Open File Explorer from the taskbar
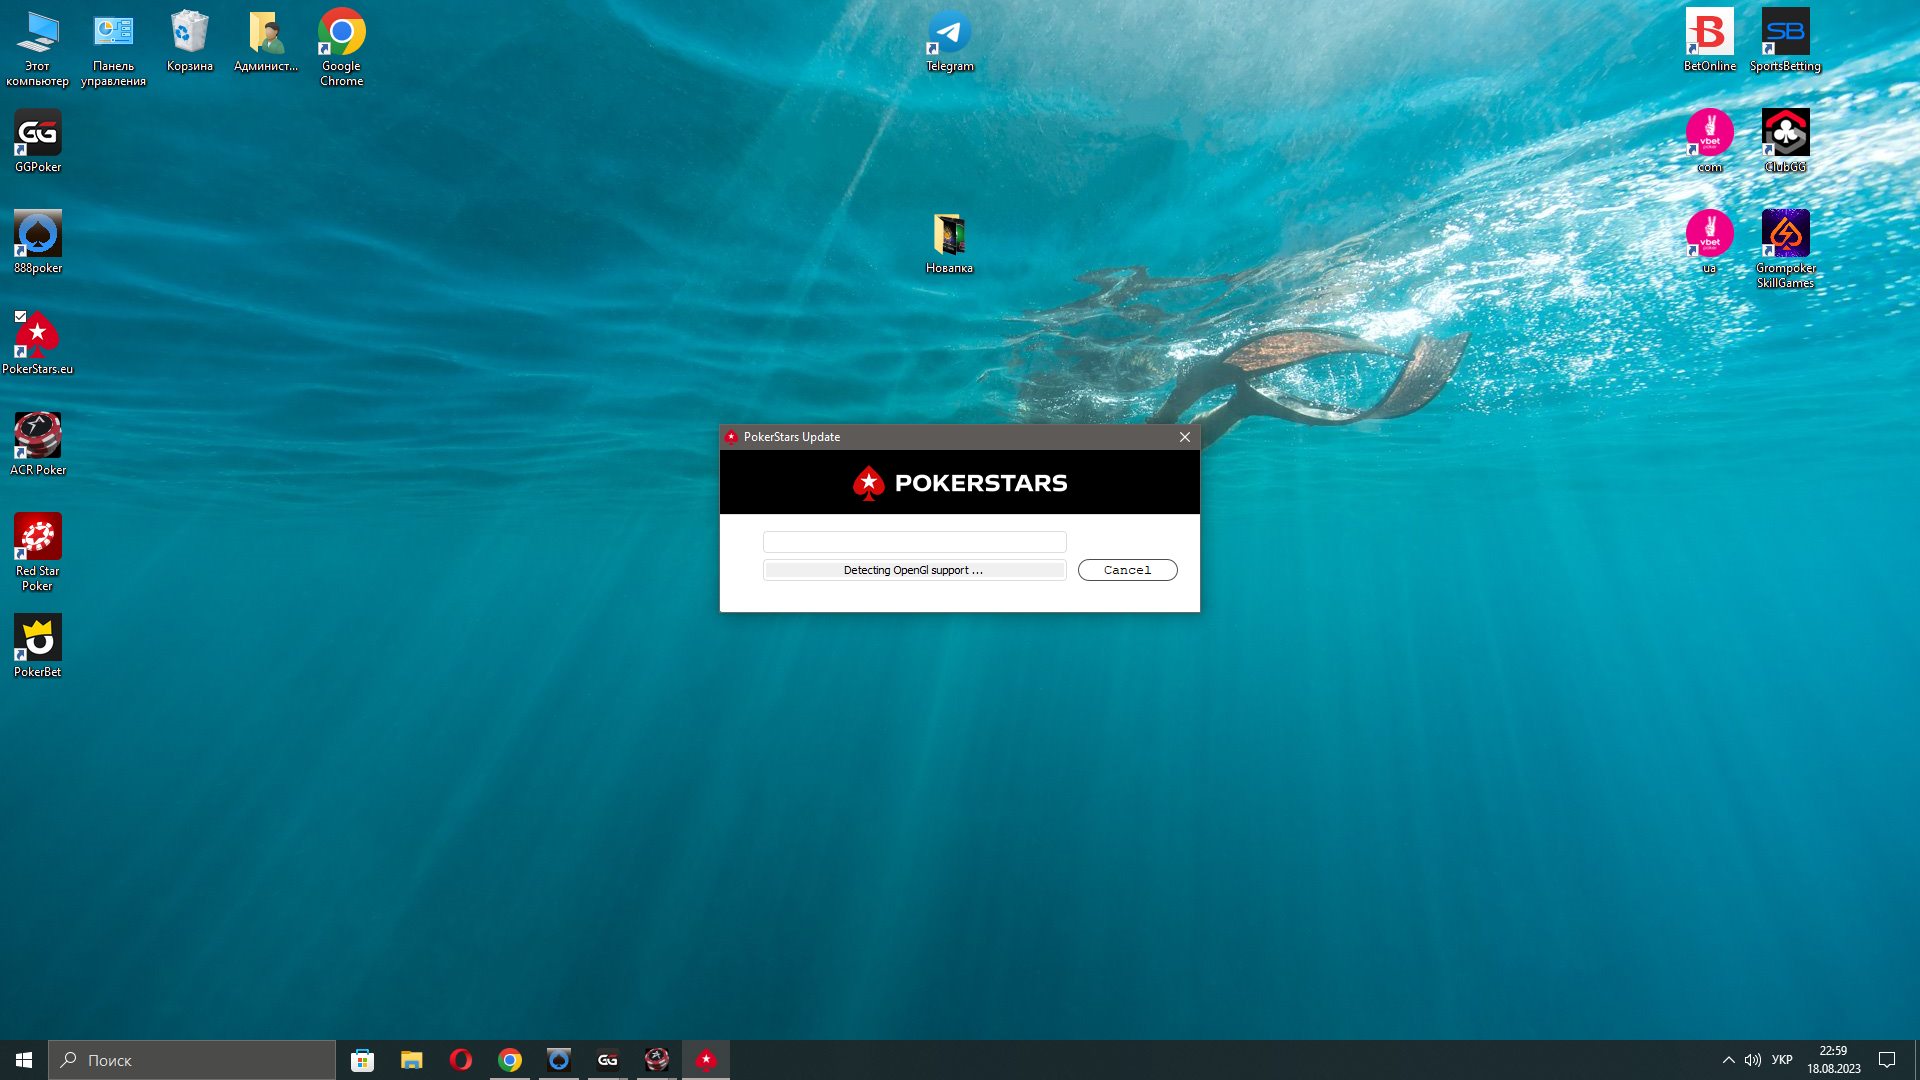The image size is (1920, 1080). click(x=411, y=1060)
